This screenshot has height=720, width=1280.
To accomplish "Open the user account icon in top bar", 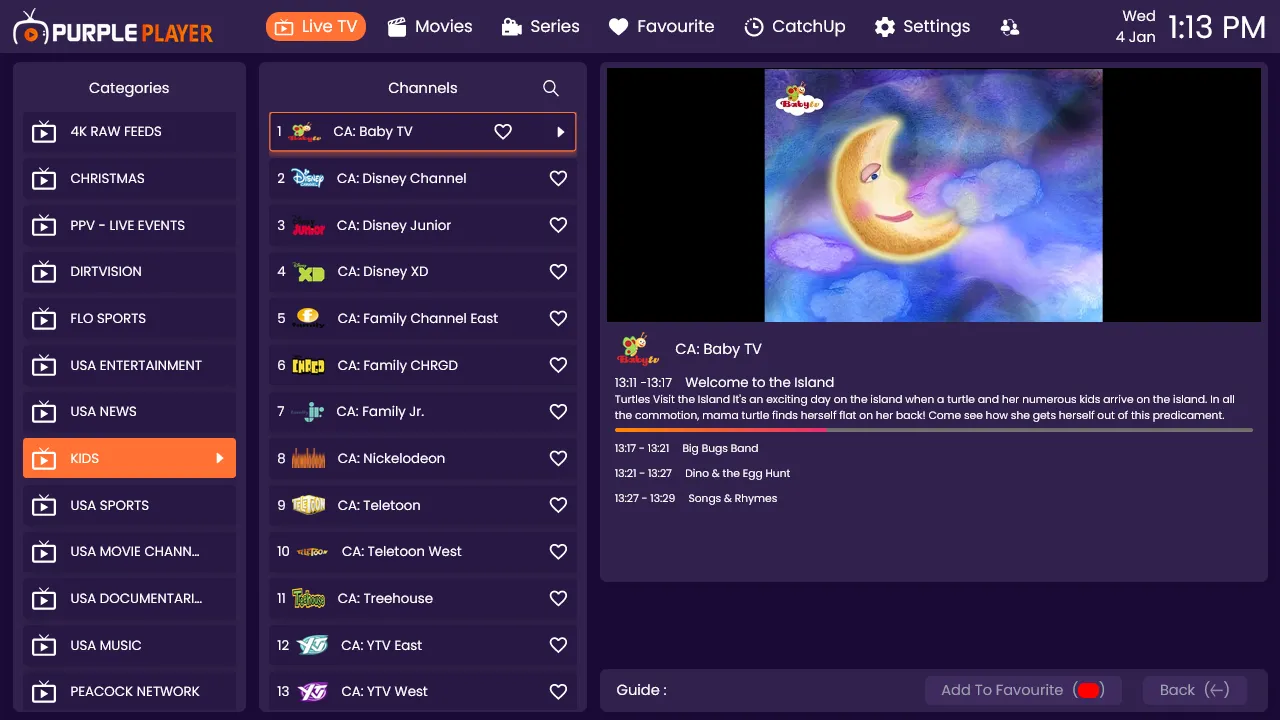I will pos(1010,27).
